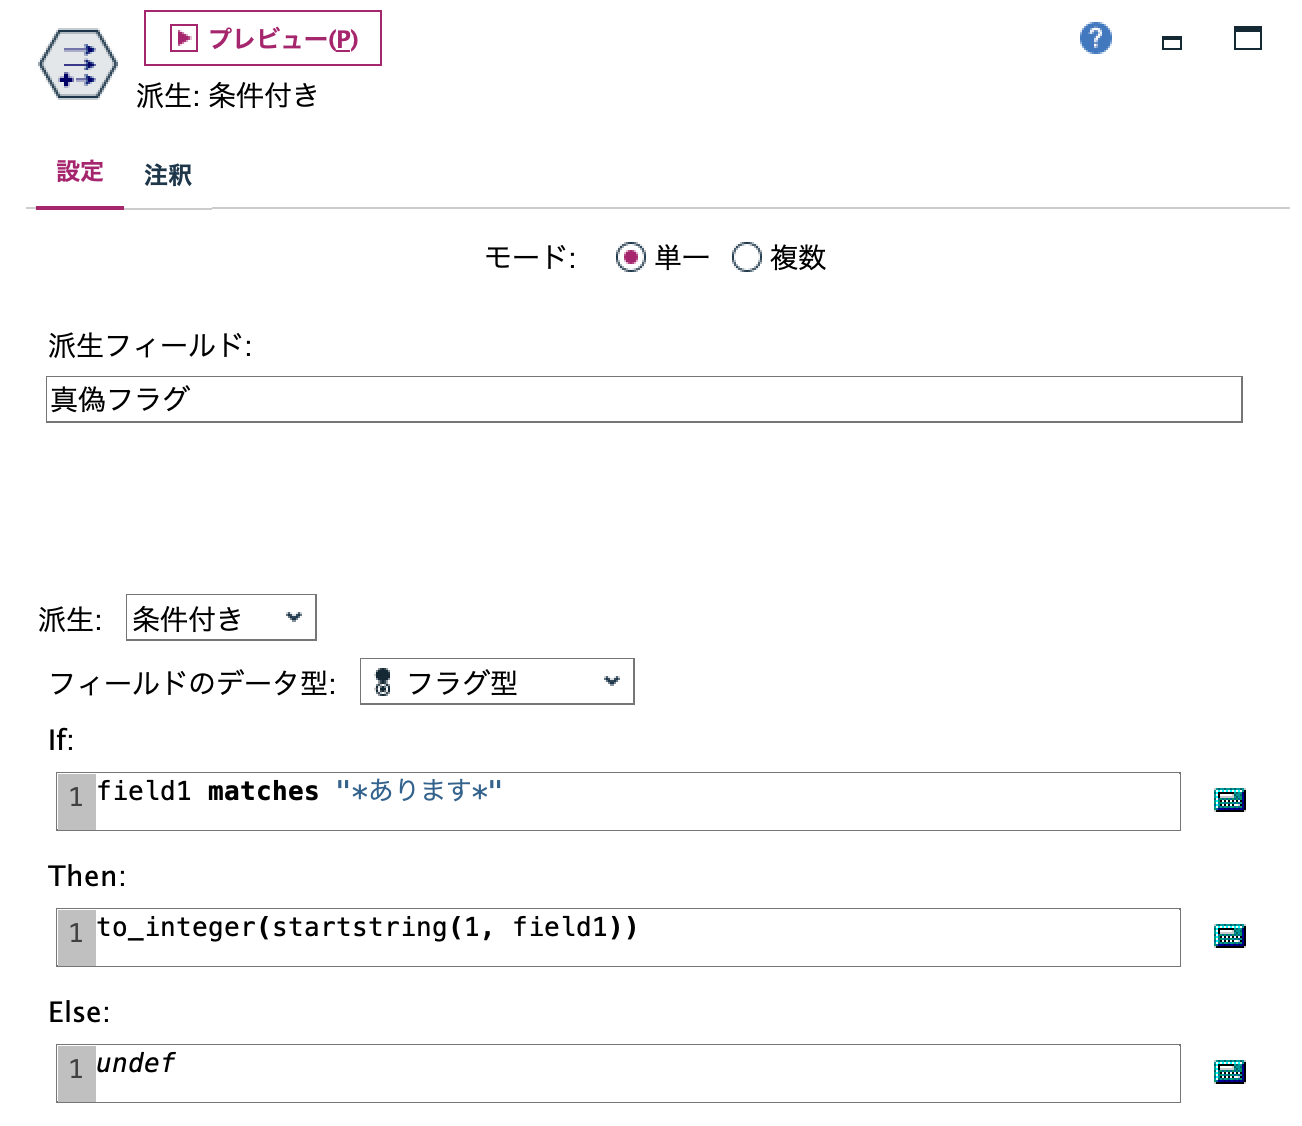Switch to the 設定 tab
This screenshot has height=1126, width=1302.
click(x=79, y=173)
